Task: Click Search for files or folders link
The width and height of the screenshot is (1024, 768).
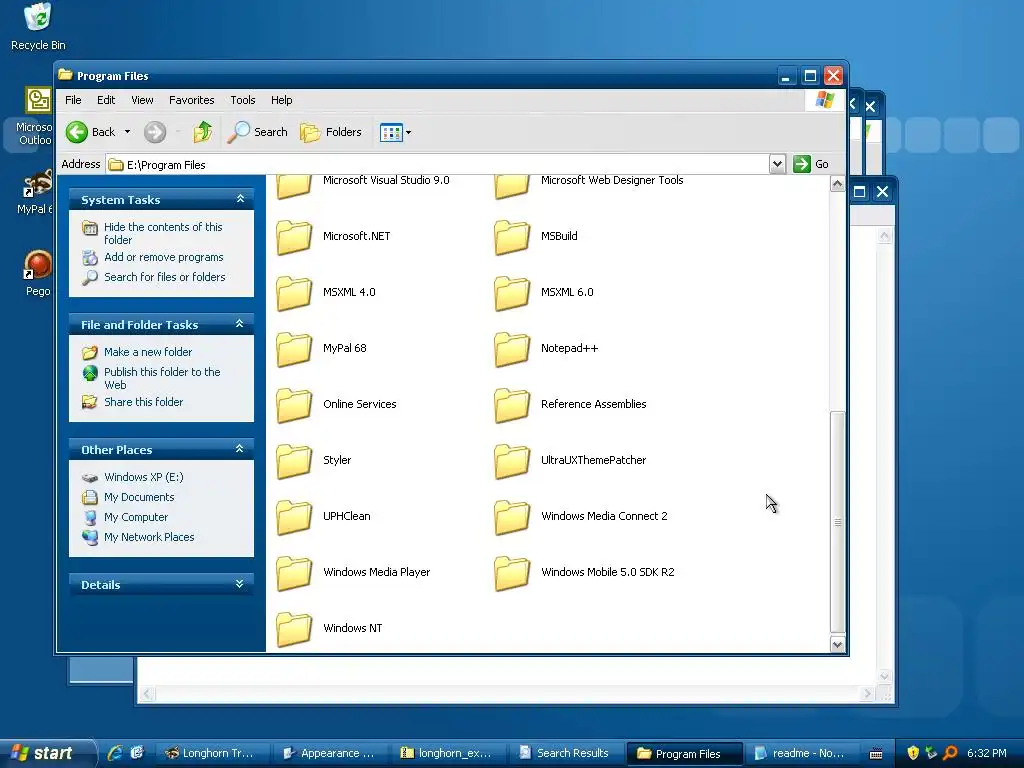Action: [x=165, y=277]
